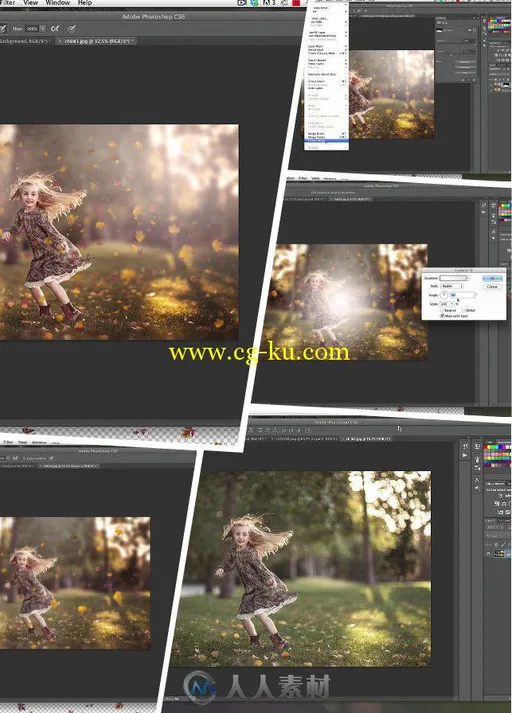The width and height of the screenshot is (512, 713).
Task: Toggle tablet pressure size icon in options bar
Action: pos(72,29)
